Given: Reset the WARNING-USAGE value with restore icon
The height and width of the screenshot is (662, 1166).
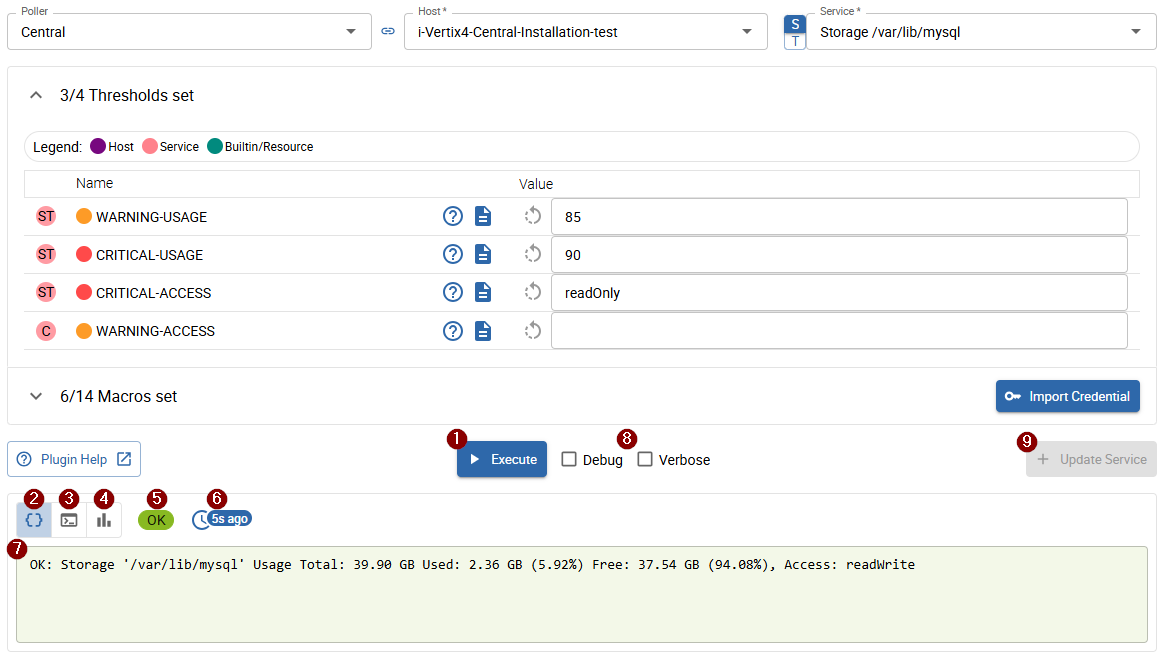Looking at the screenshot, I should click(533, 216).
